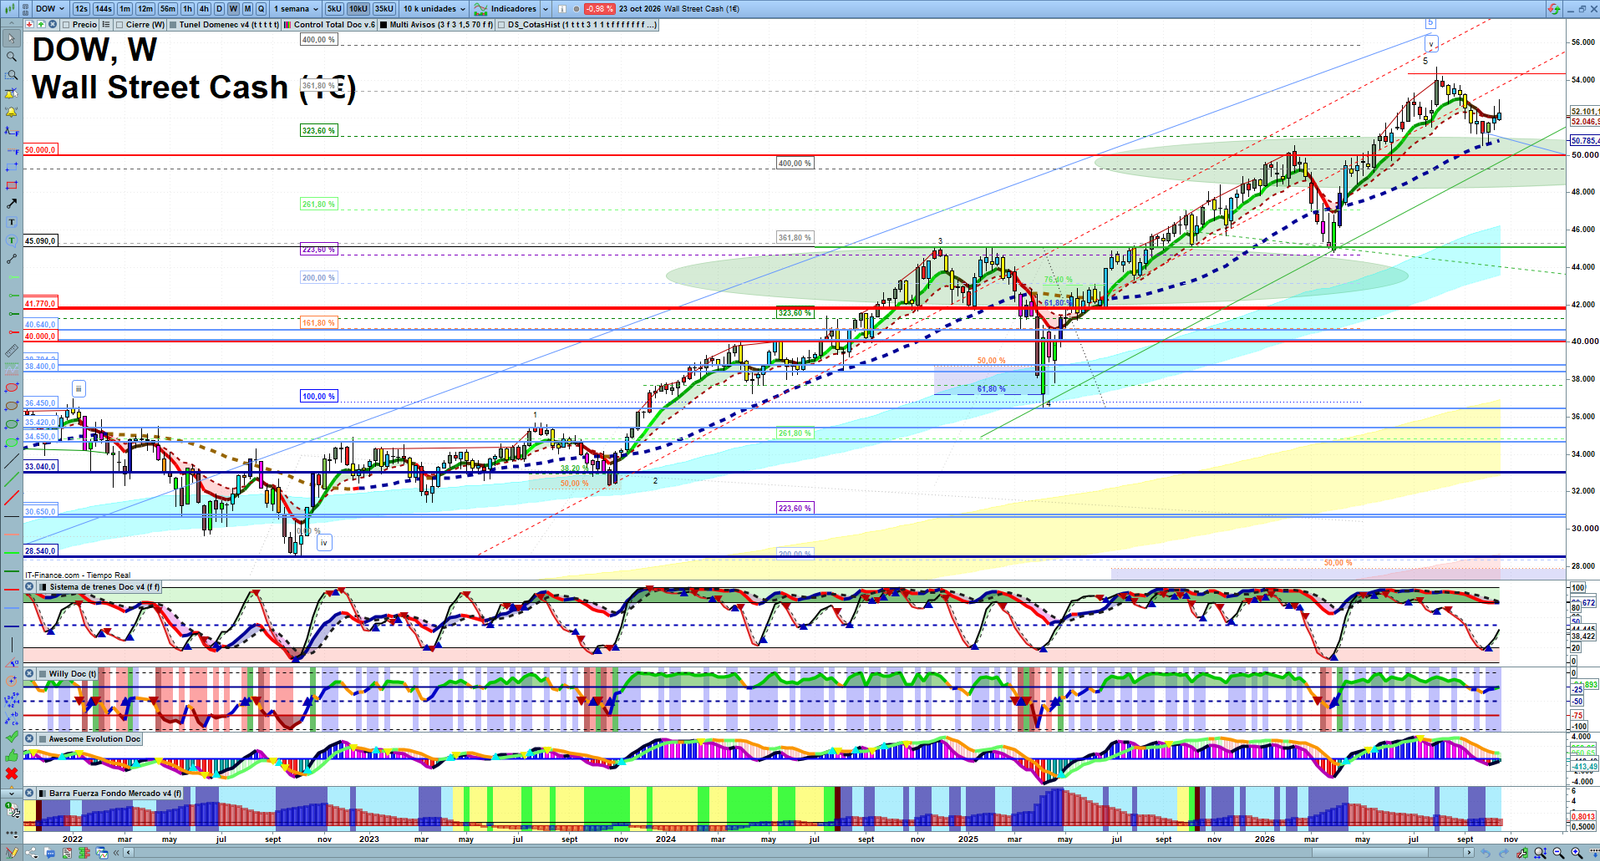This screenshot has height=861, width=1600.
Task: Open the Indicadores chart icon
Action: pyautogui.click(x=480, y=9)
